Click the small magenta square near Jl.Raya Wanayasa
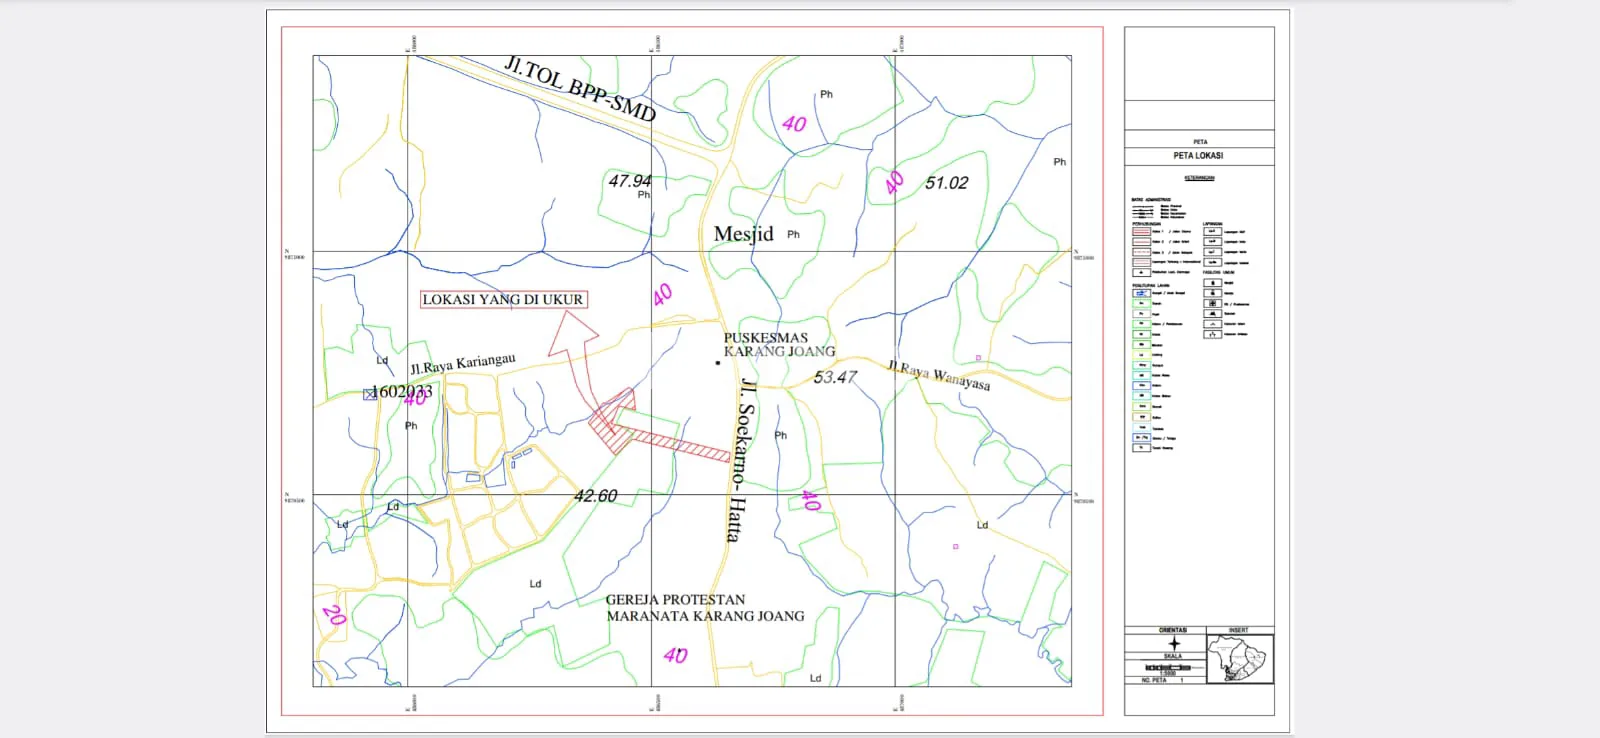 click(978, 358)
